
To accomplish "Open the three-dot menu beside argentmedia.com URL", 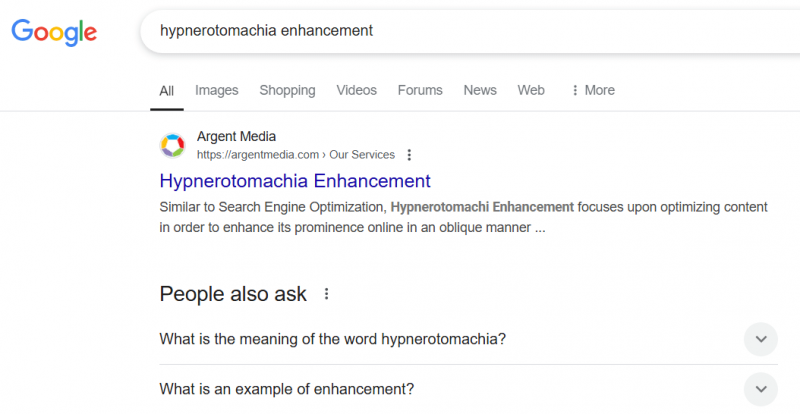I will [x=409, y=155].
